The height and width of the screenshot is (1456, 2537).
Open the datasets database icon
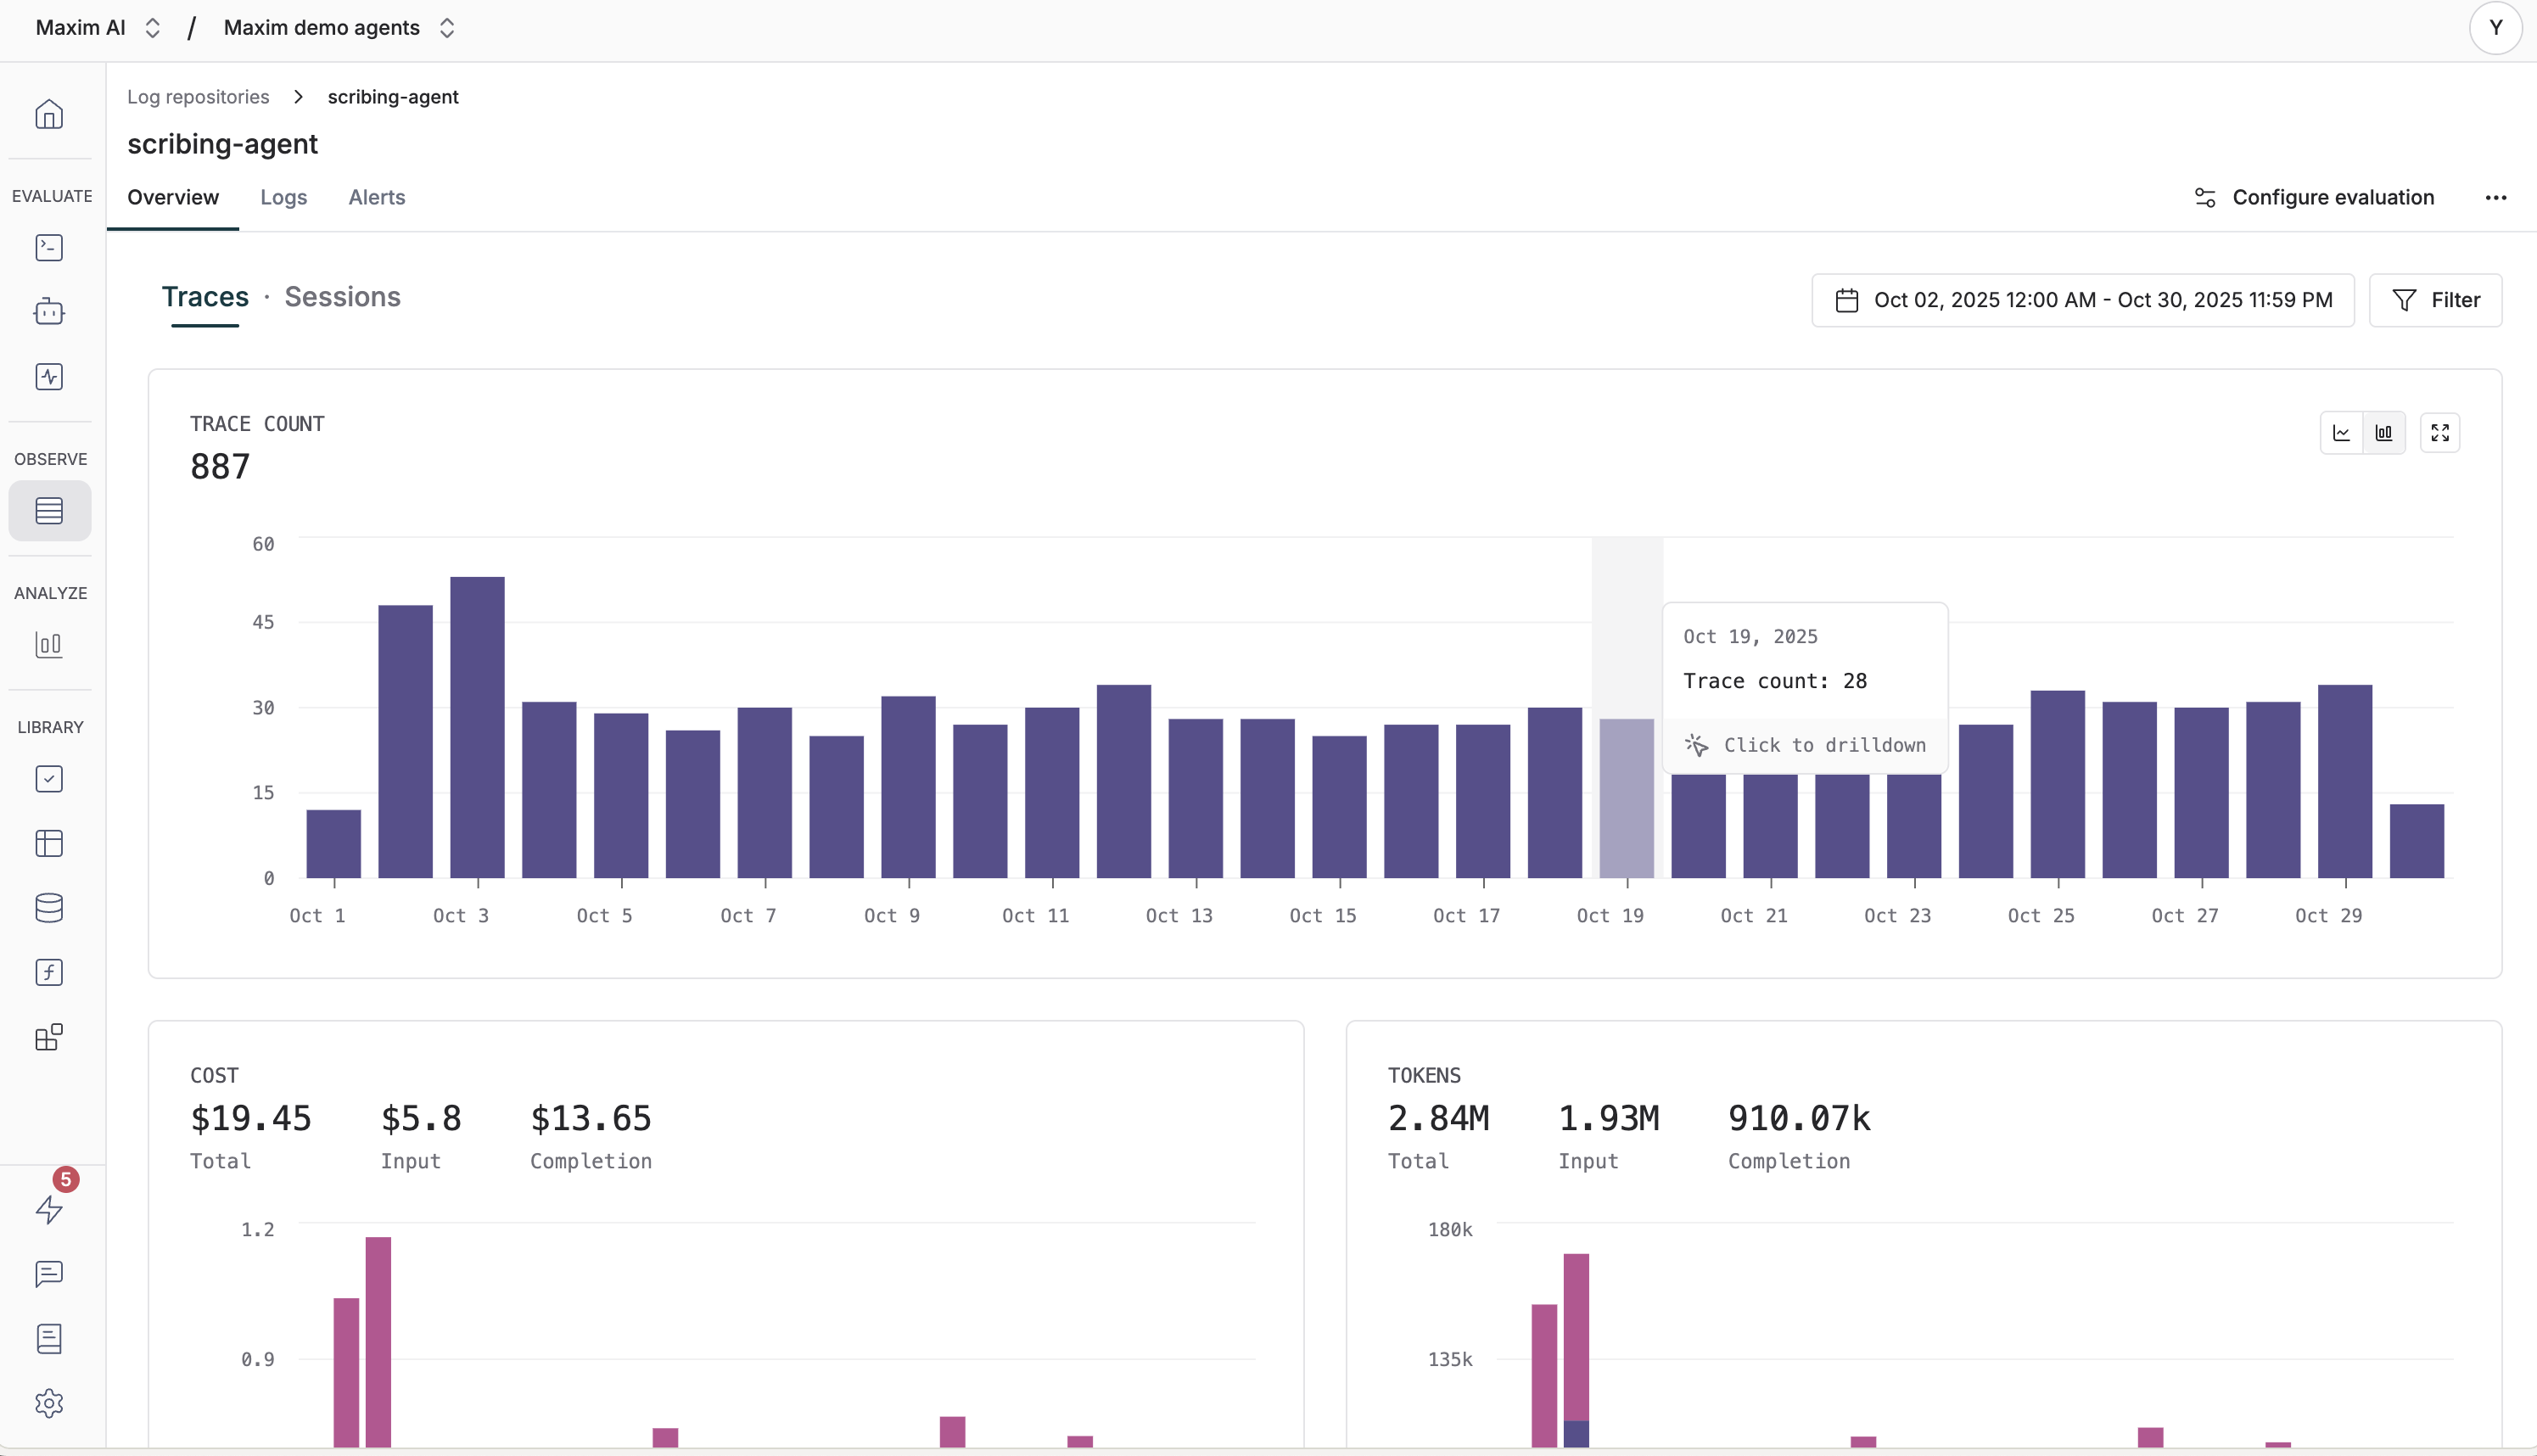tap(49, 908)
